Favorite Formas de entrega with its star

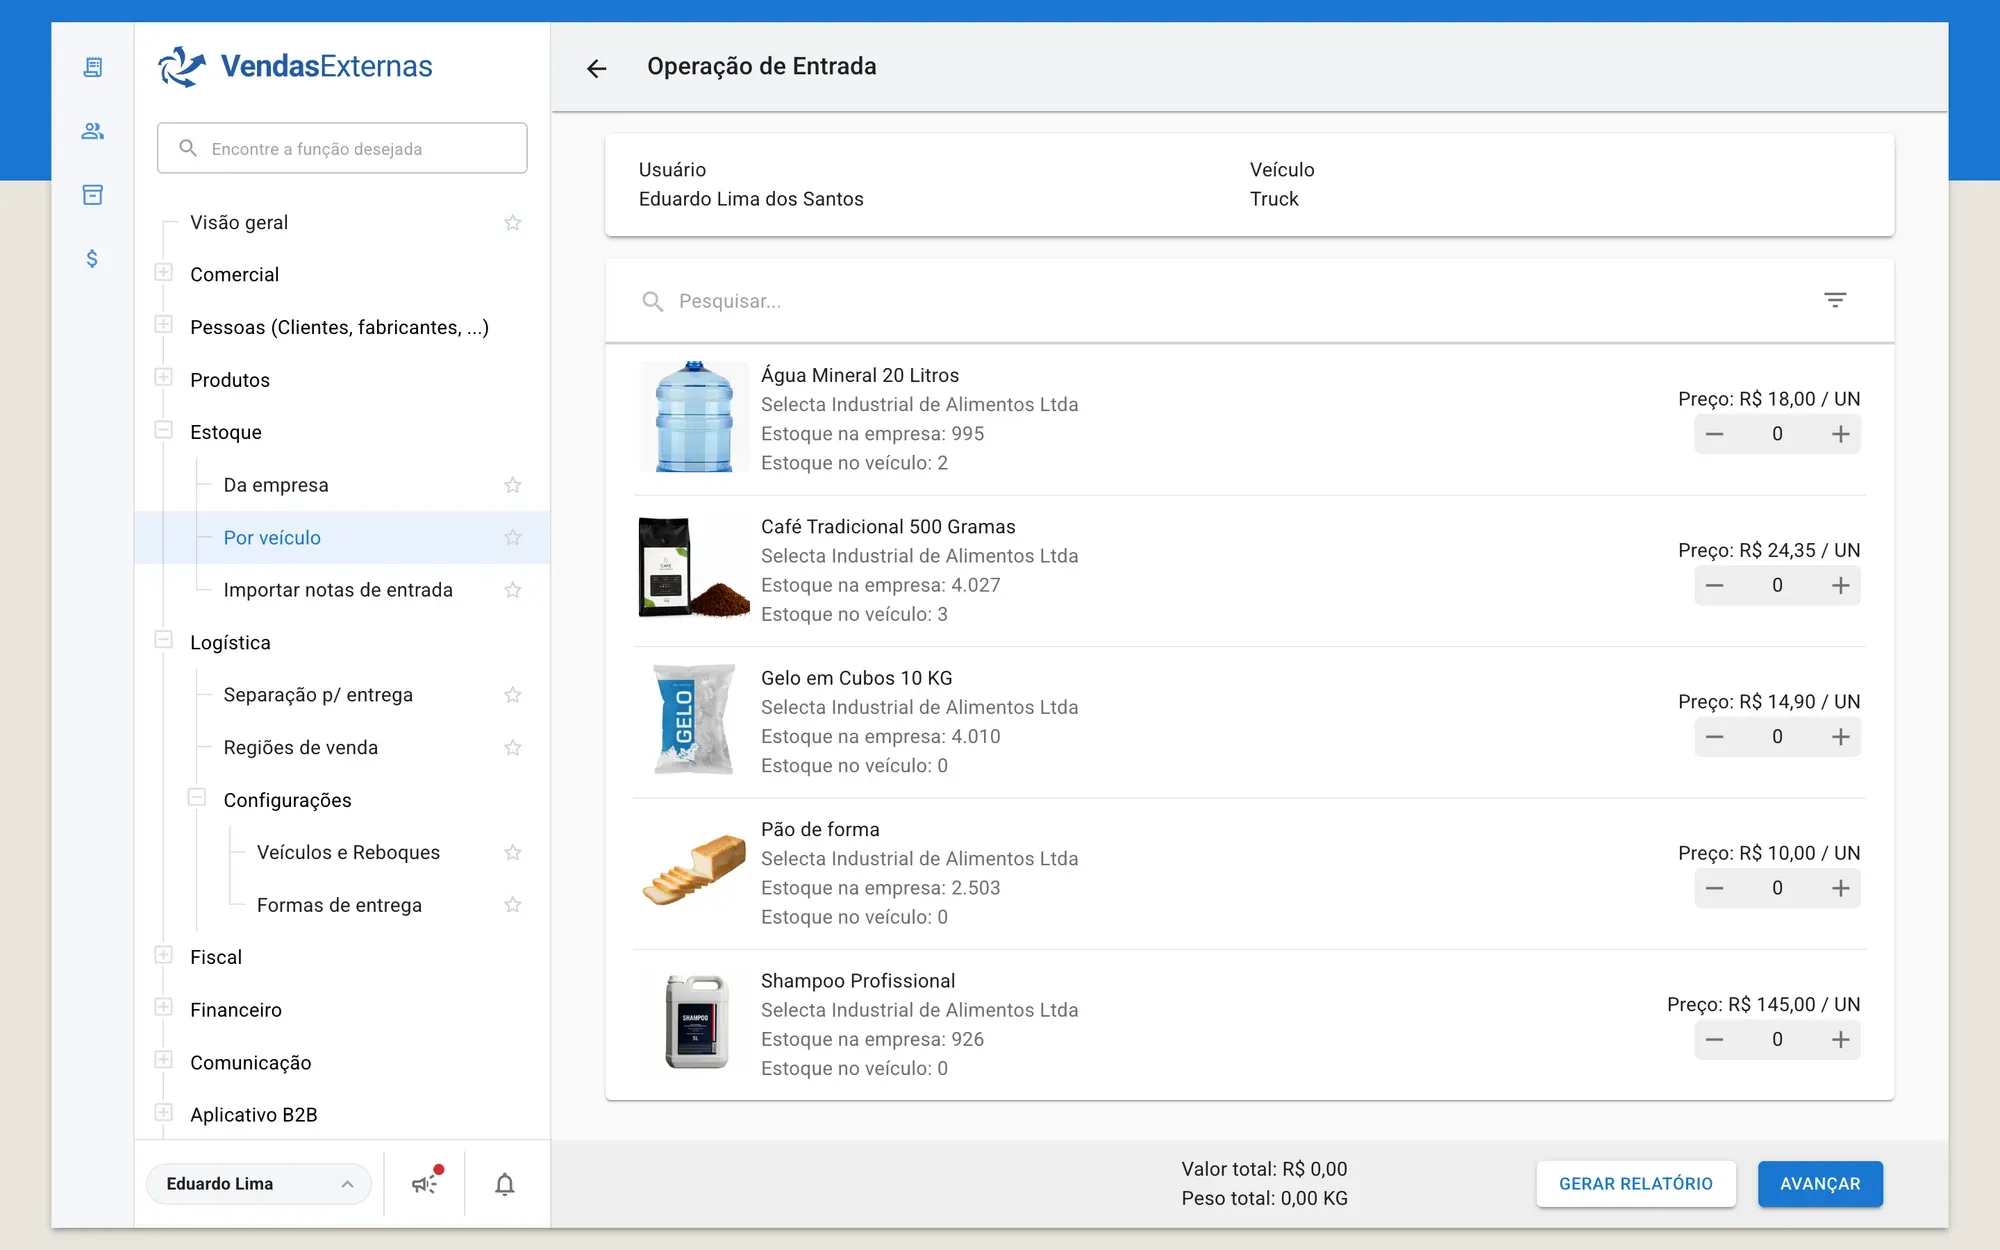513,905
